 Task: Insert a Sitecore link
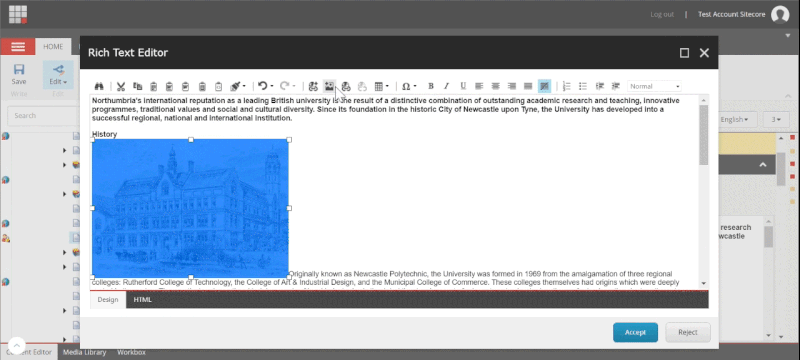(x=313, y=86)
